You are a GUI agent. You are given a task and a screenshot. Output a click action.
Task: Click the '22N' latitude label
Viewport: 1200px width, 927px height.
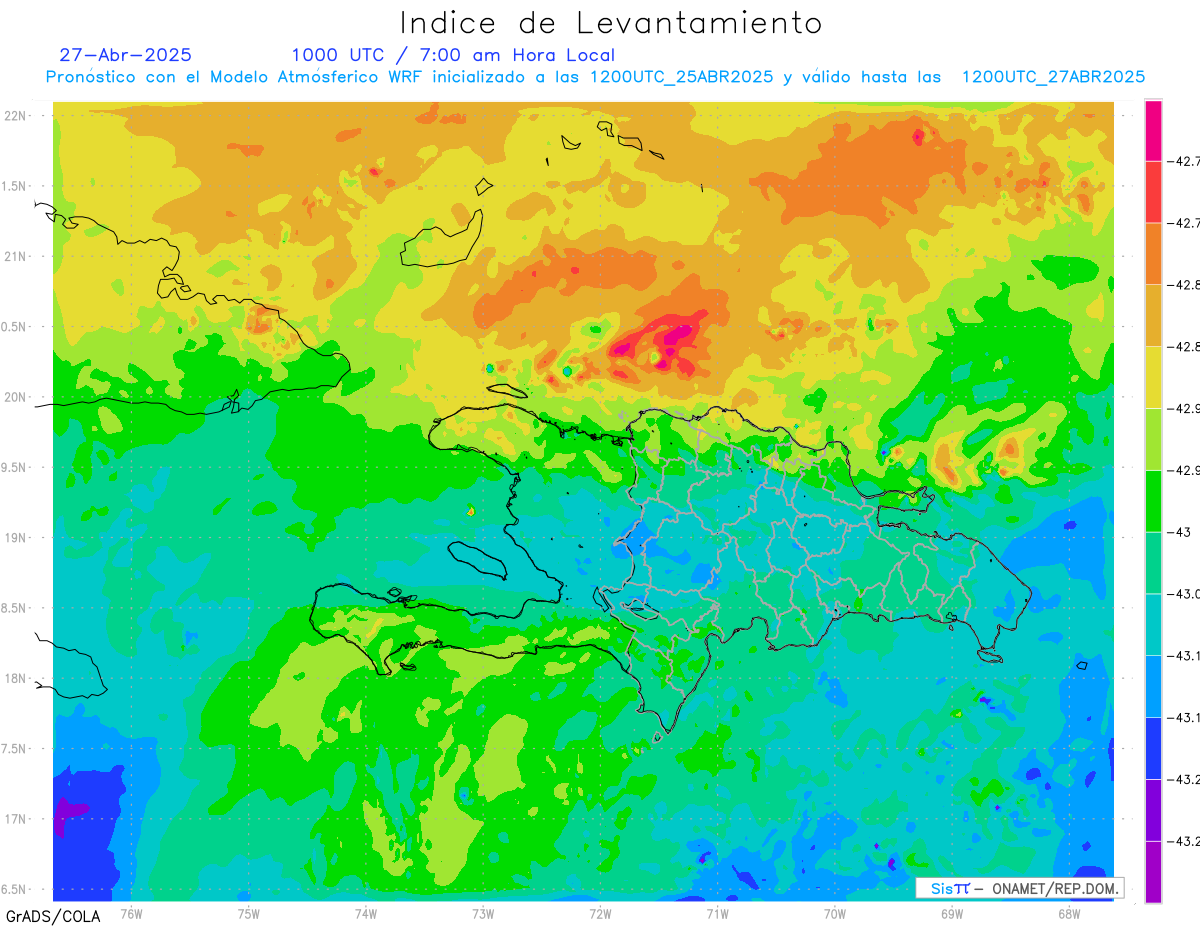(17, 116)
